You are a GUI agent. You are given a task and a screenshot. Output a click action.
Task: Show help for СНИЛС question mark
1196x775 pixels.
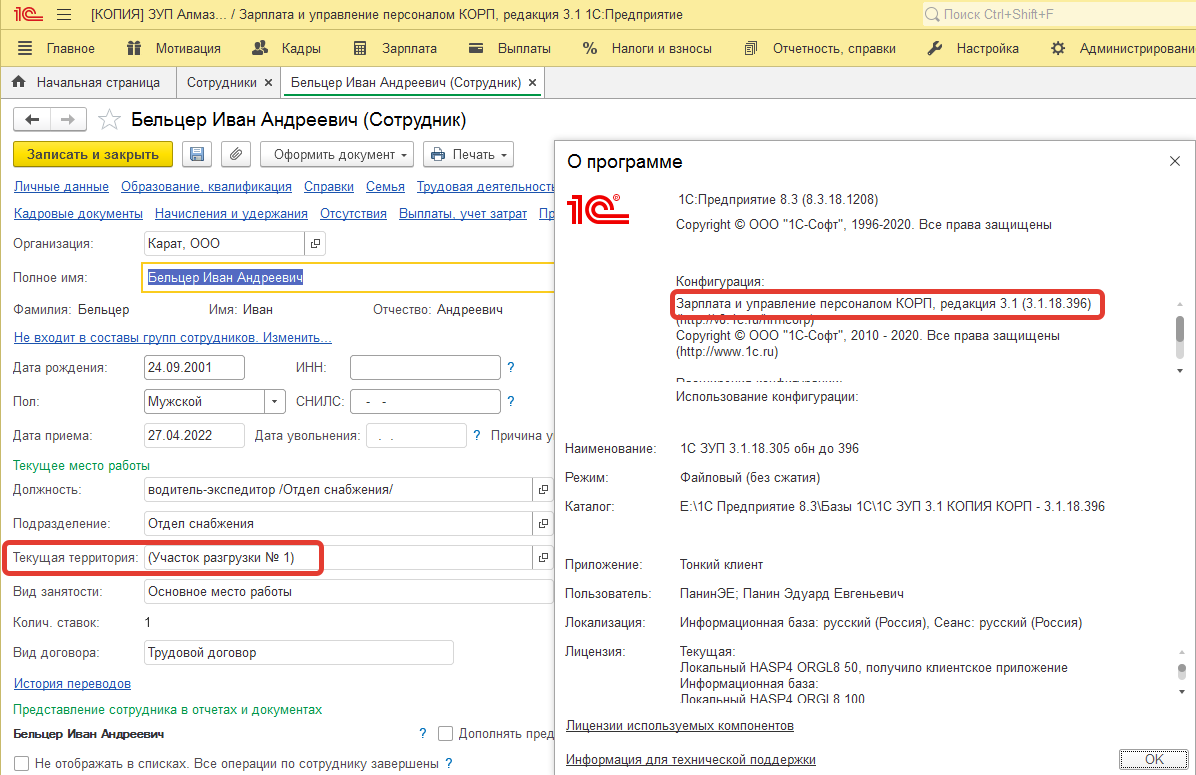511,401
